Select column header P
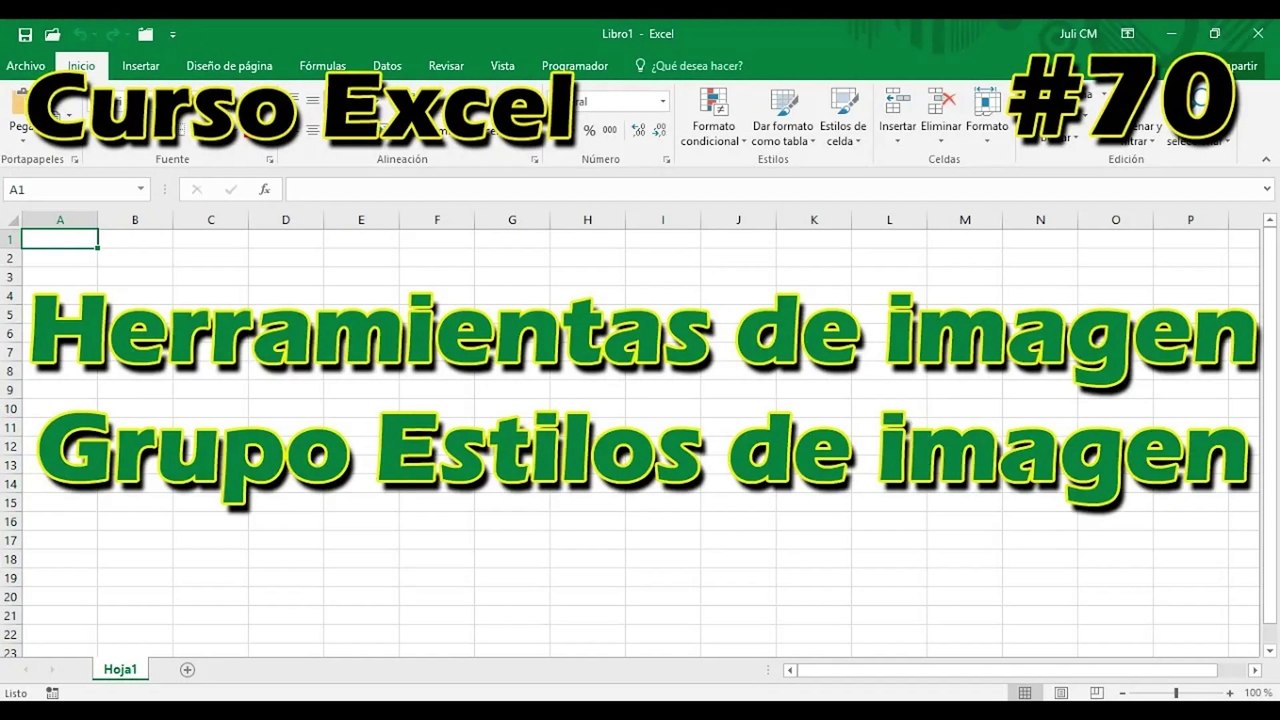The width and height of the screenshot is (1280, 720). (x=1191, y=220)
